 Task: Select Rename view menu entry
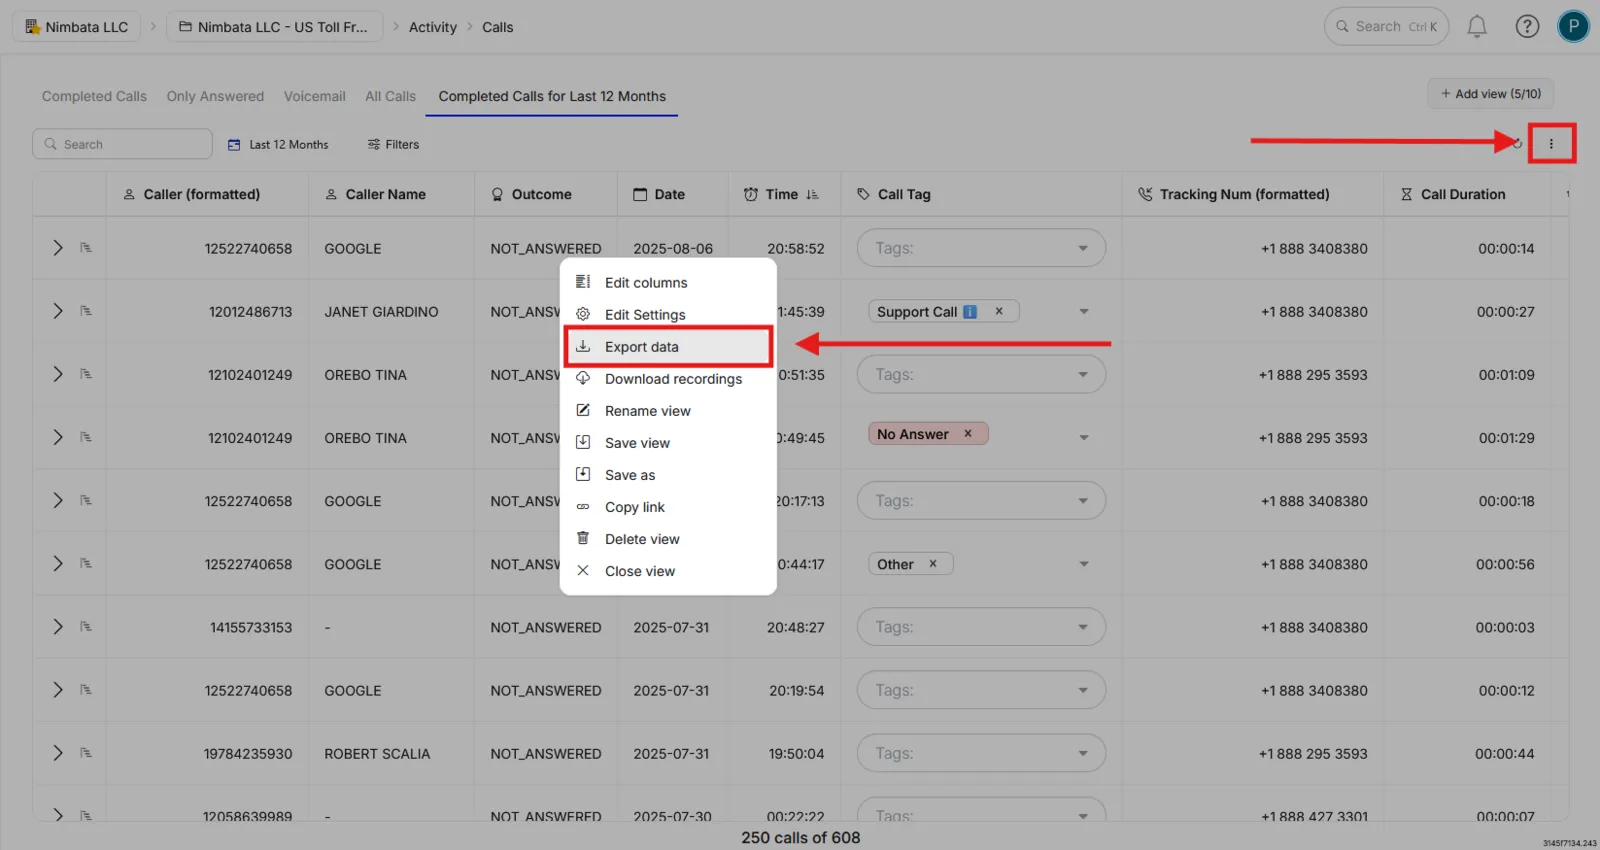point(668,411)
